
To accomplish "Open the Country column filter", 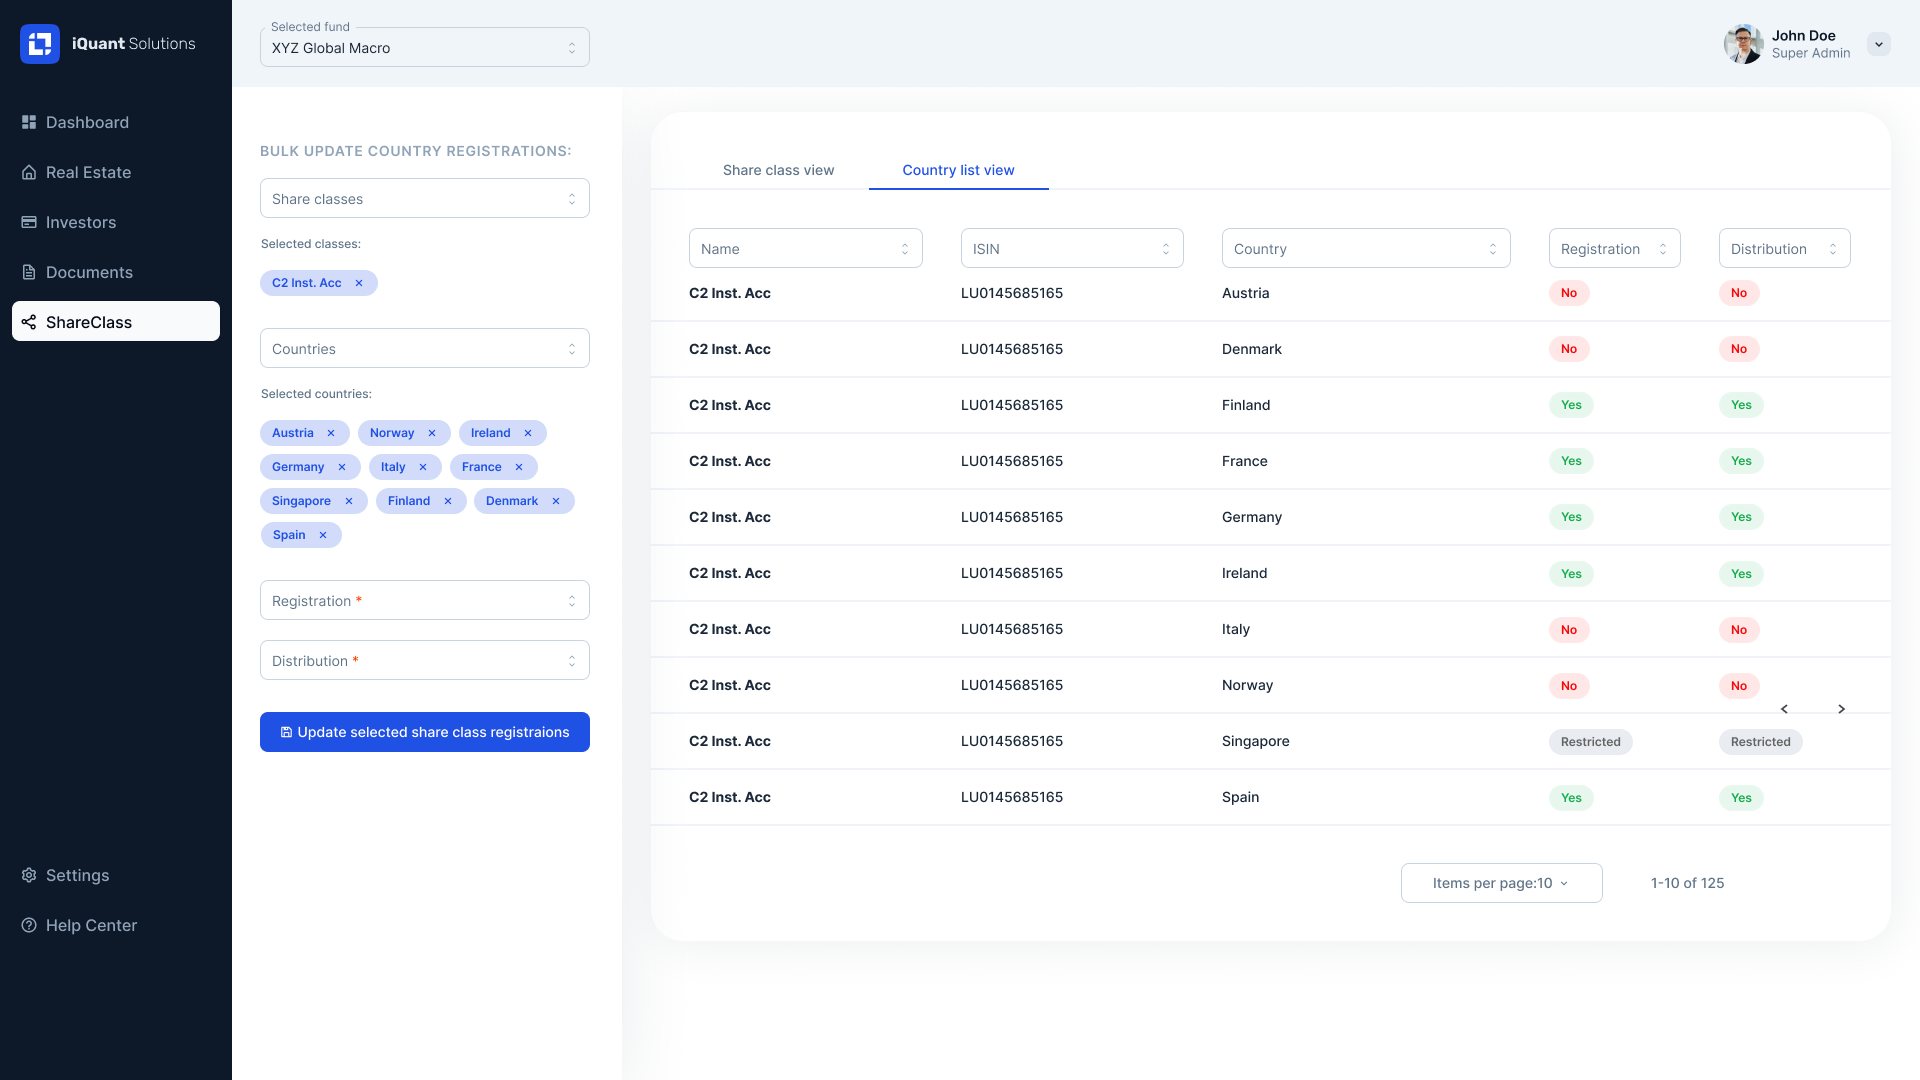I will point(1366,248).
